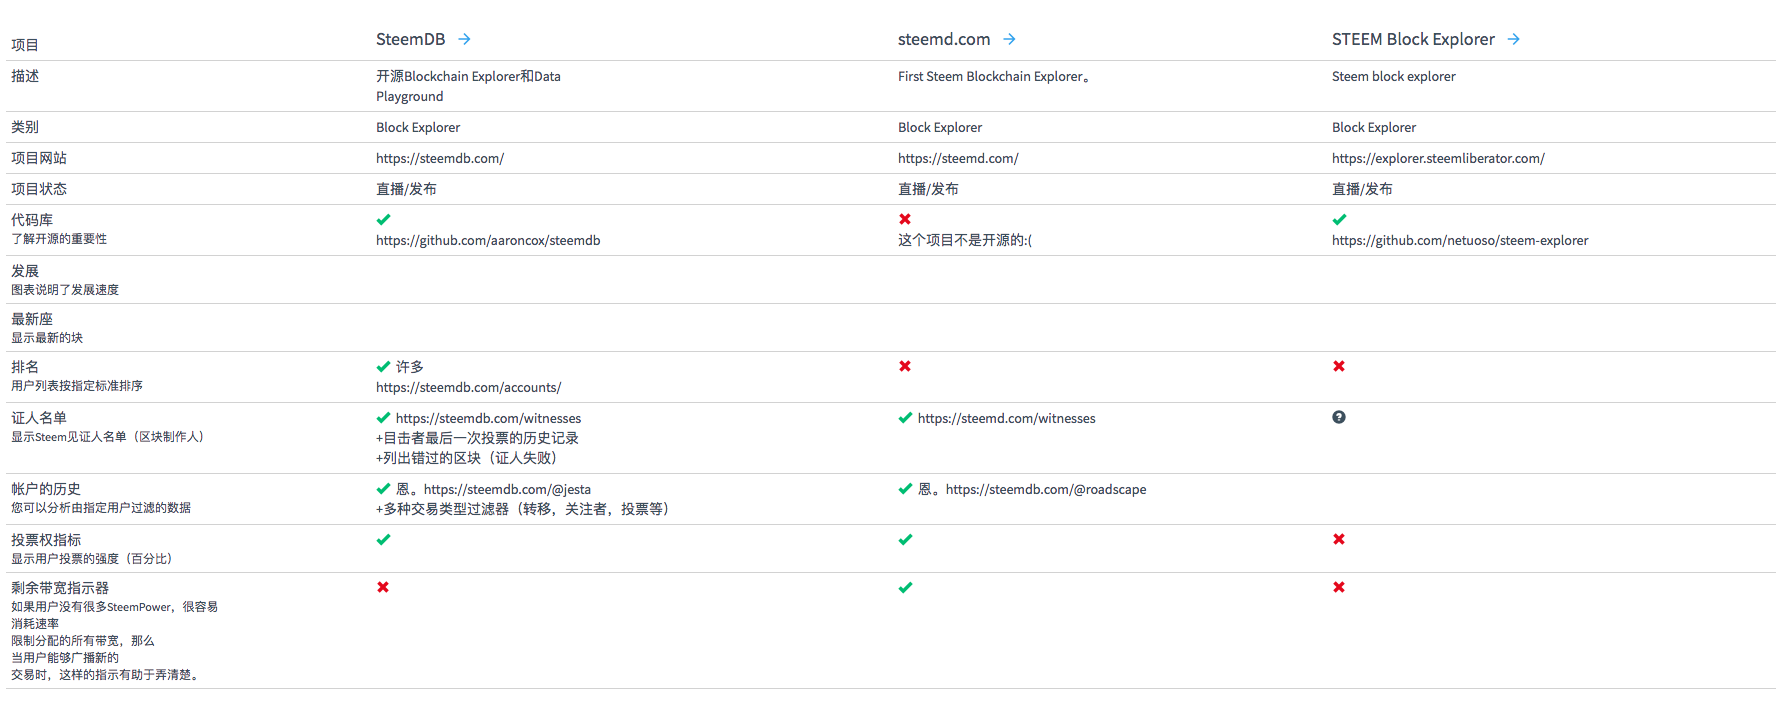This screenshot has height=704, width=1787.
Task: Click the green check beside 许多 in 排名 row
Action: [383, 366]
